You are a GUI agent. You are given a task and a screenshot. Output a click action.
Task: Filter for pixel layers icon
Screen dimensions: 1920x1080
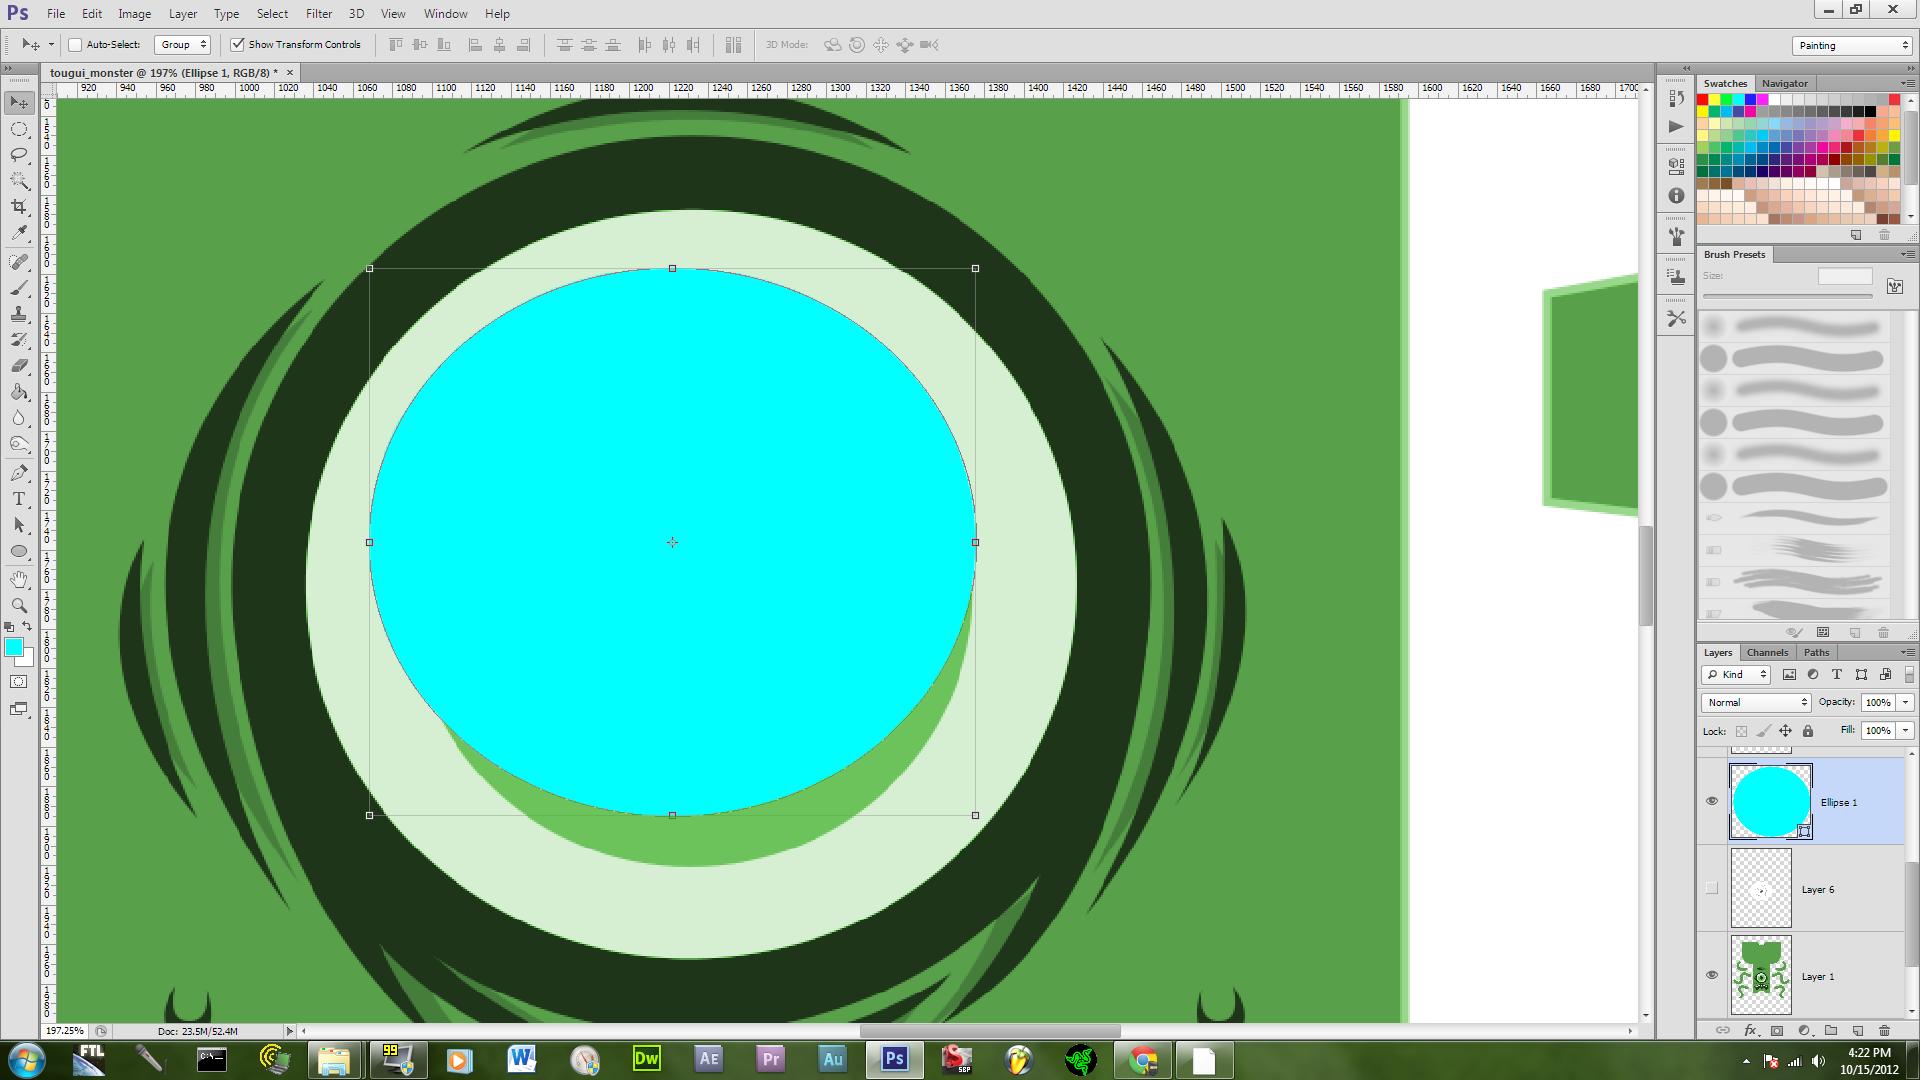pyautogui.click(x=1789, y=675)
